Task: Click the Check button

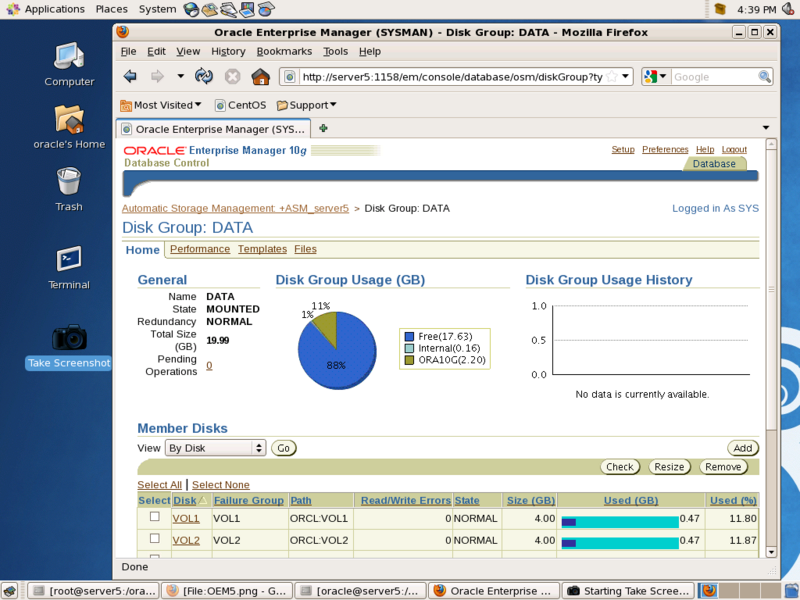Action: [x=620, y=467]
